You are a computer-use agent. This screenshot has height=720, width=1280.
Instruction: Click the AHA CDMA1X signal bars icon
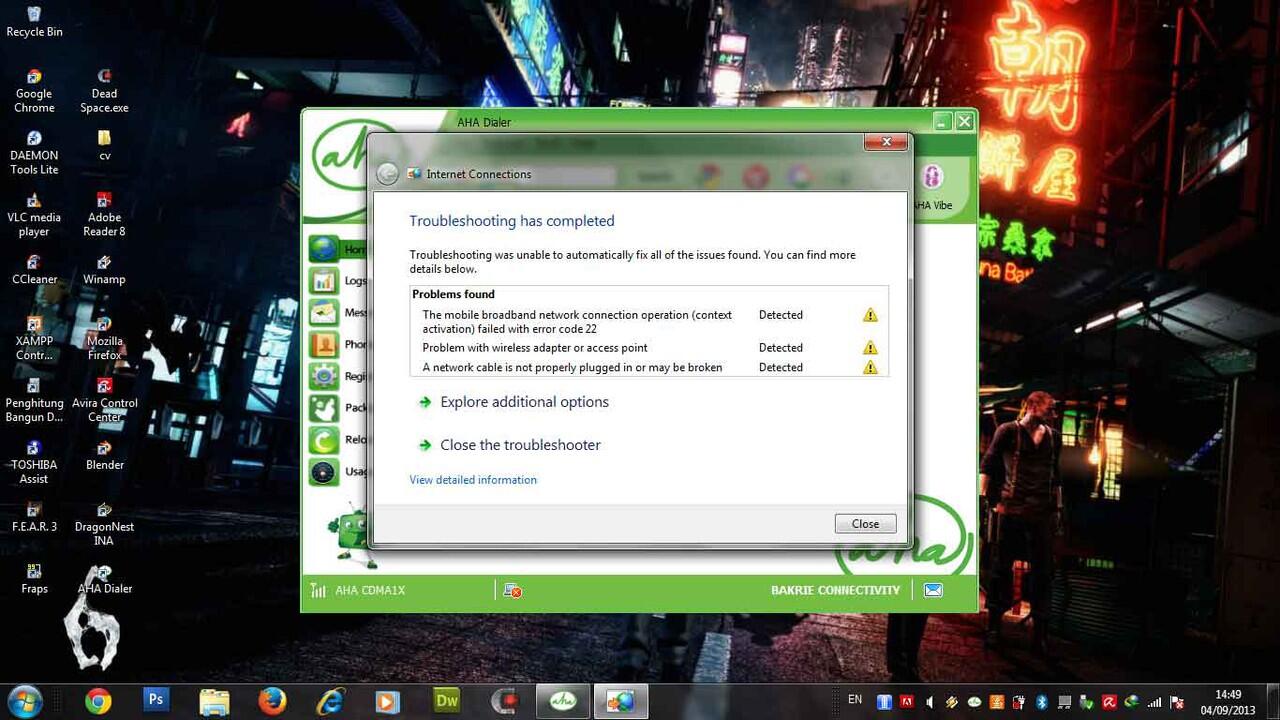[318, 591]
